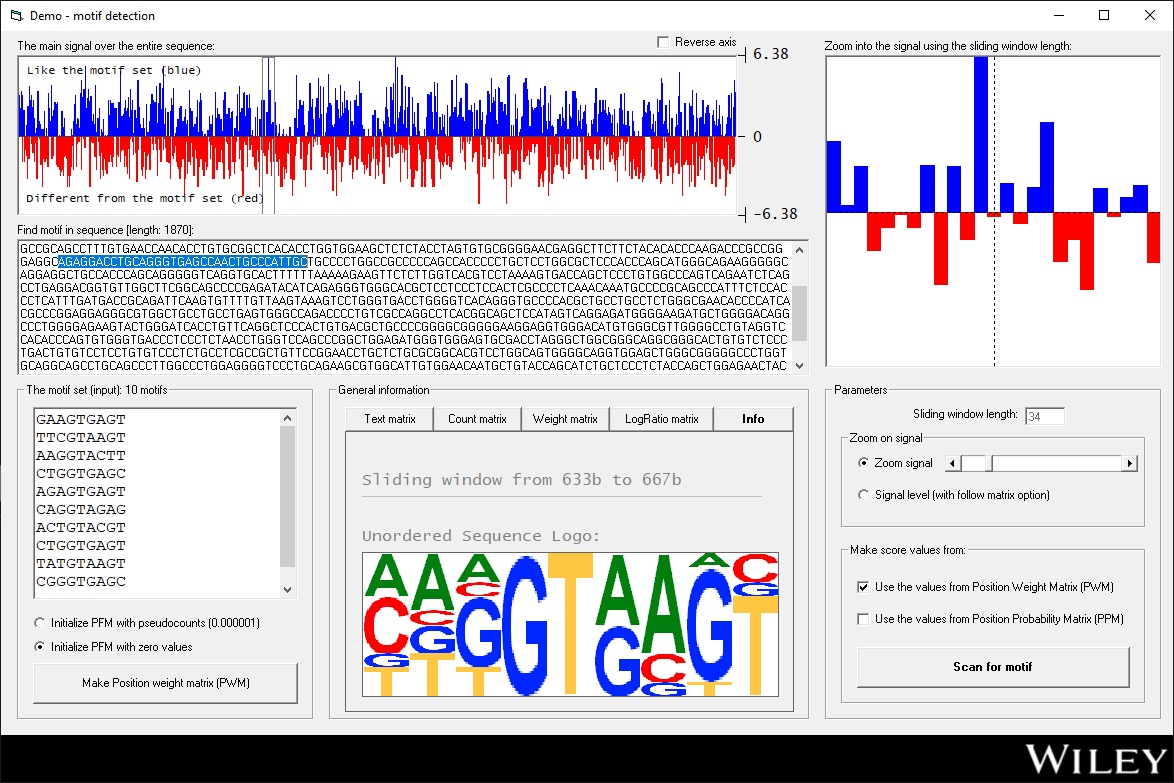1174x783 pixels.
Task: Click the Sliding window length input field
Action: 1045,415
